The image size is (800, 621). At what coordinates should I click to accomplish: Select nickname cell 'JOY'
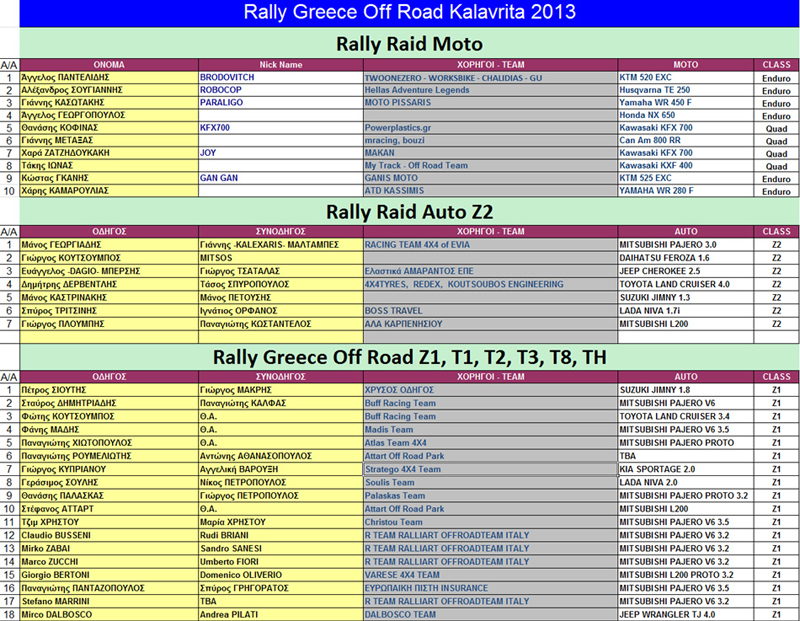(281, 153)
